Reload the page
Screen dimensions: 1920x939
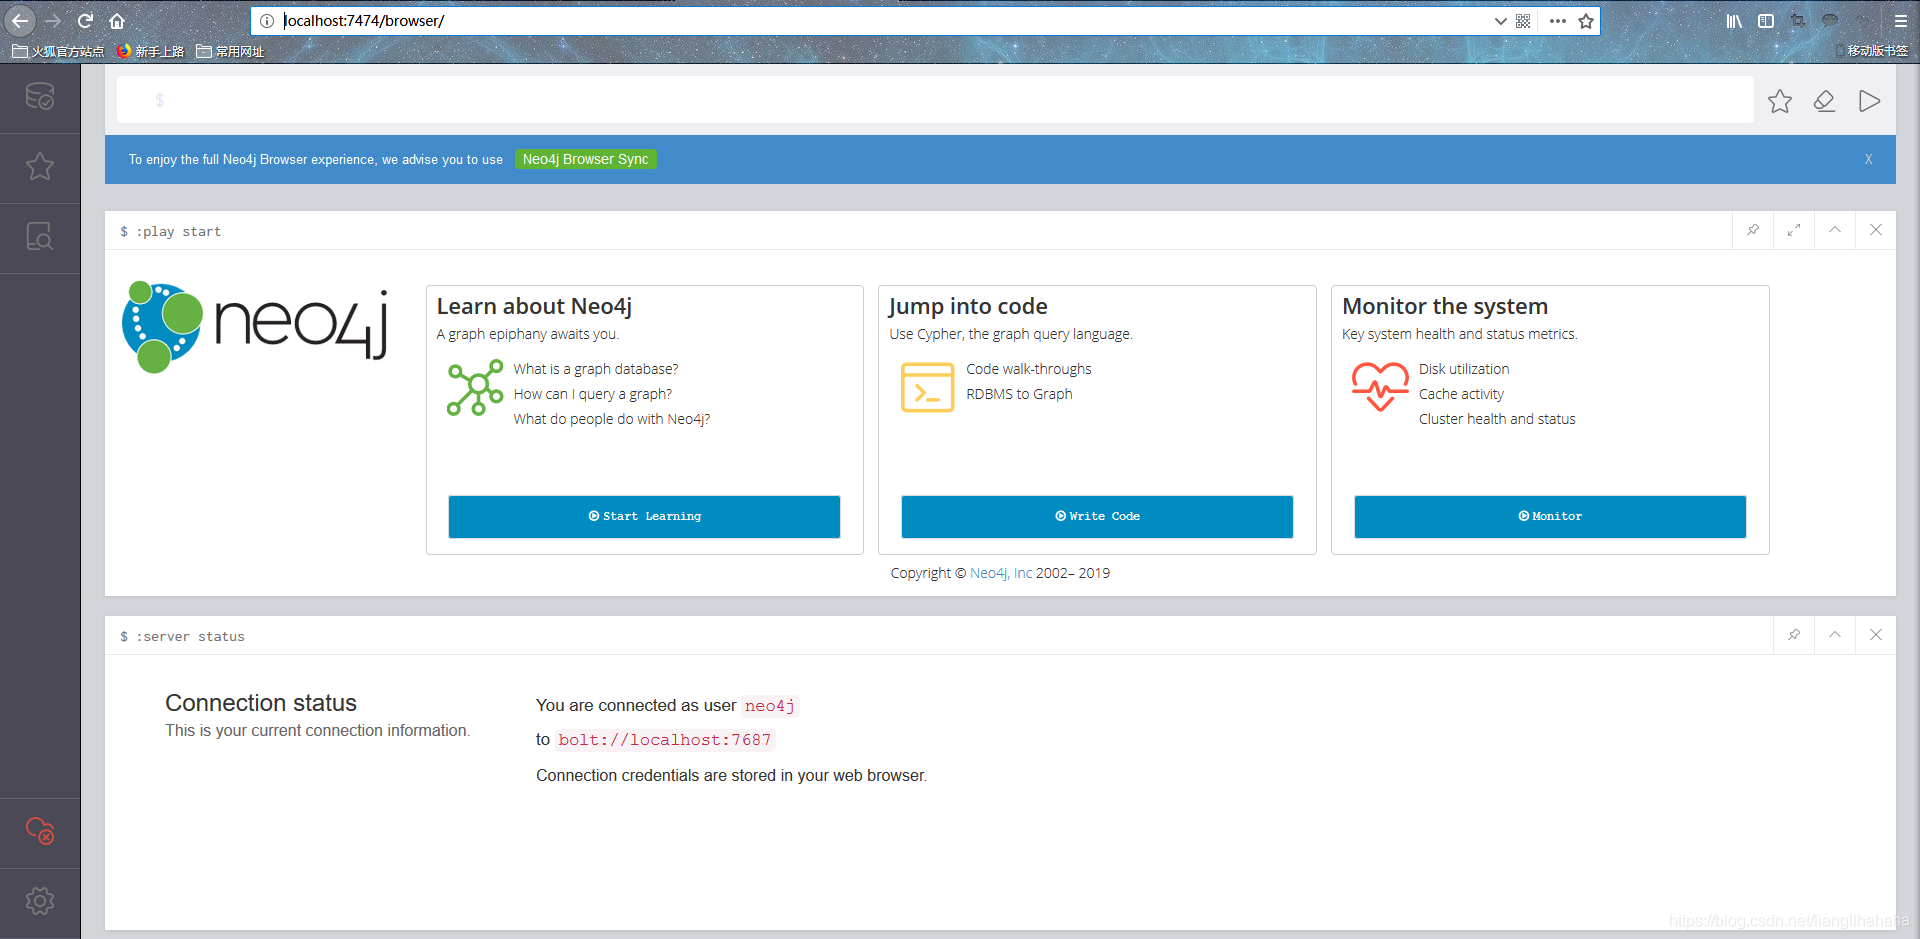86,20
